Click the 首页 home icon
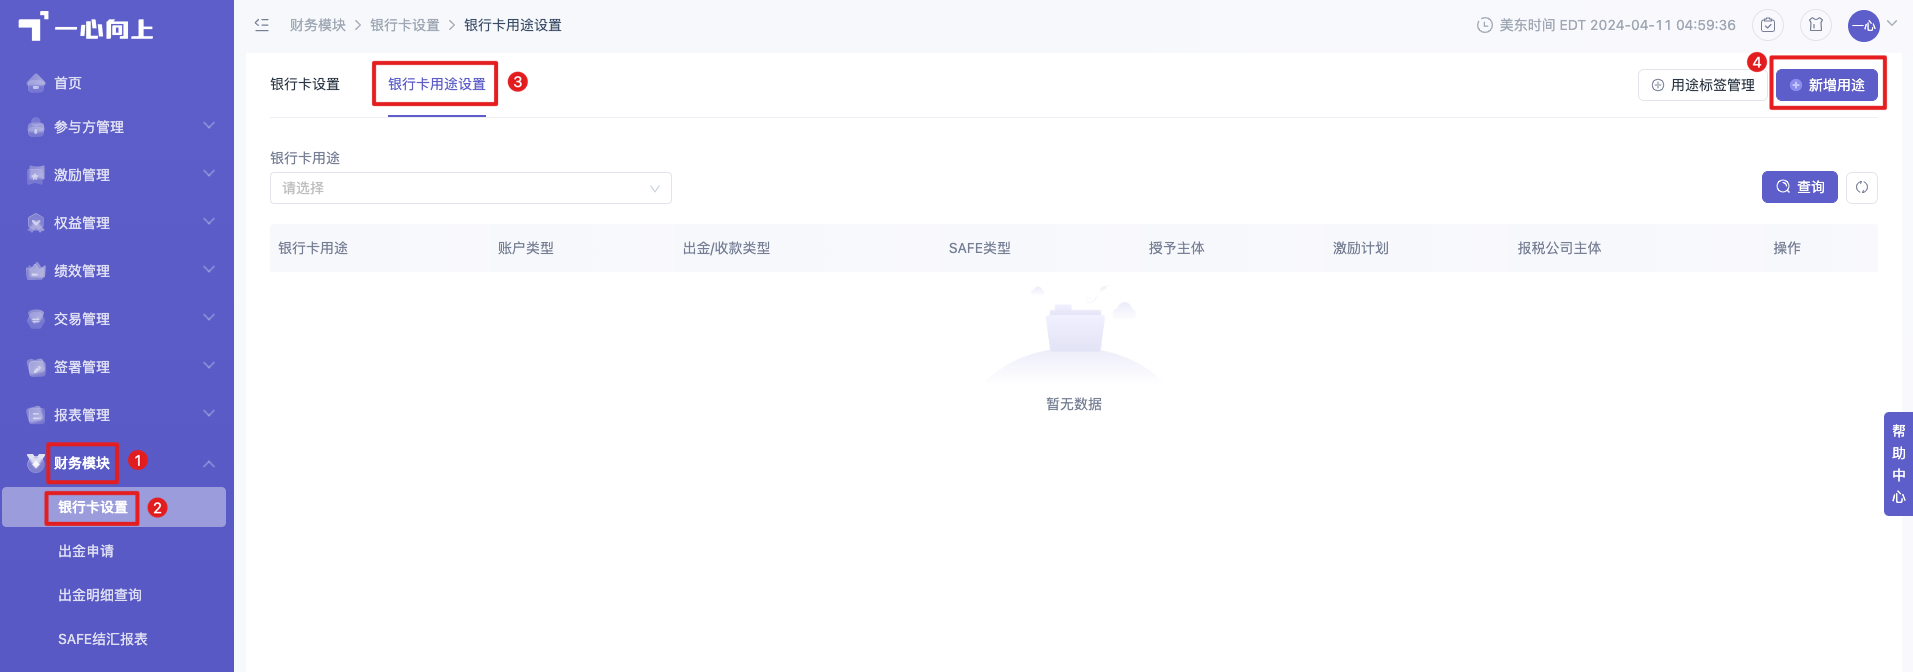 pyautogui.click(x=36, y=83)
